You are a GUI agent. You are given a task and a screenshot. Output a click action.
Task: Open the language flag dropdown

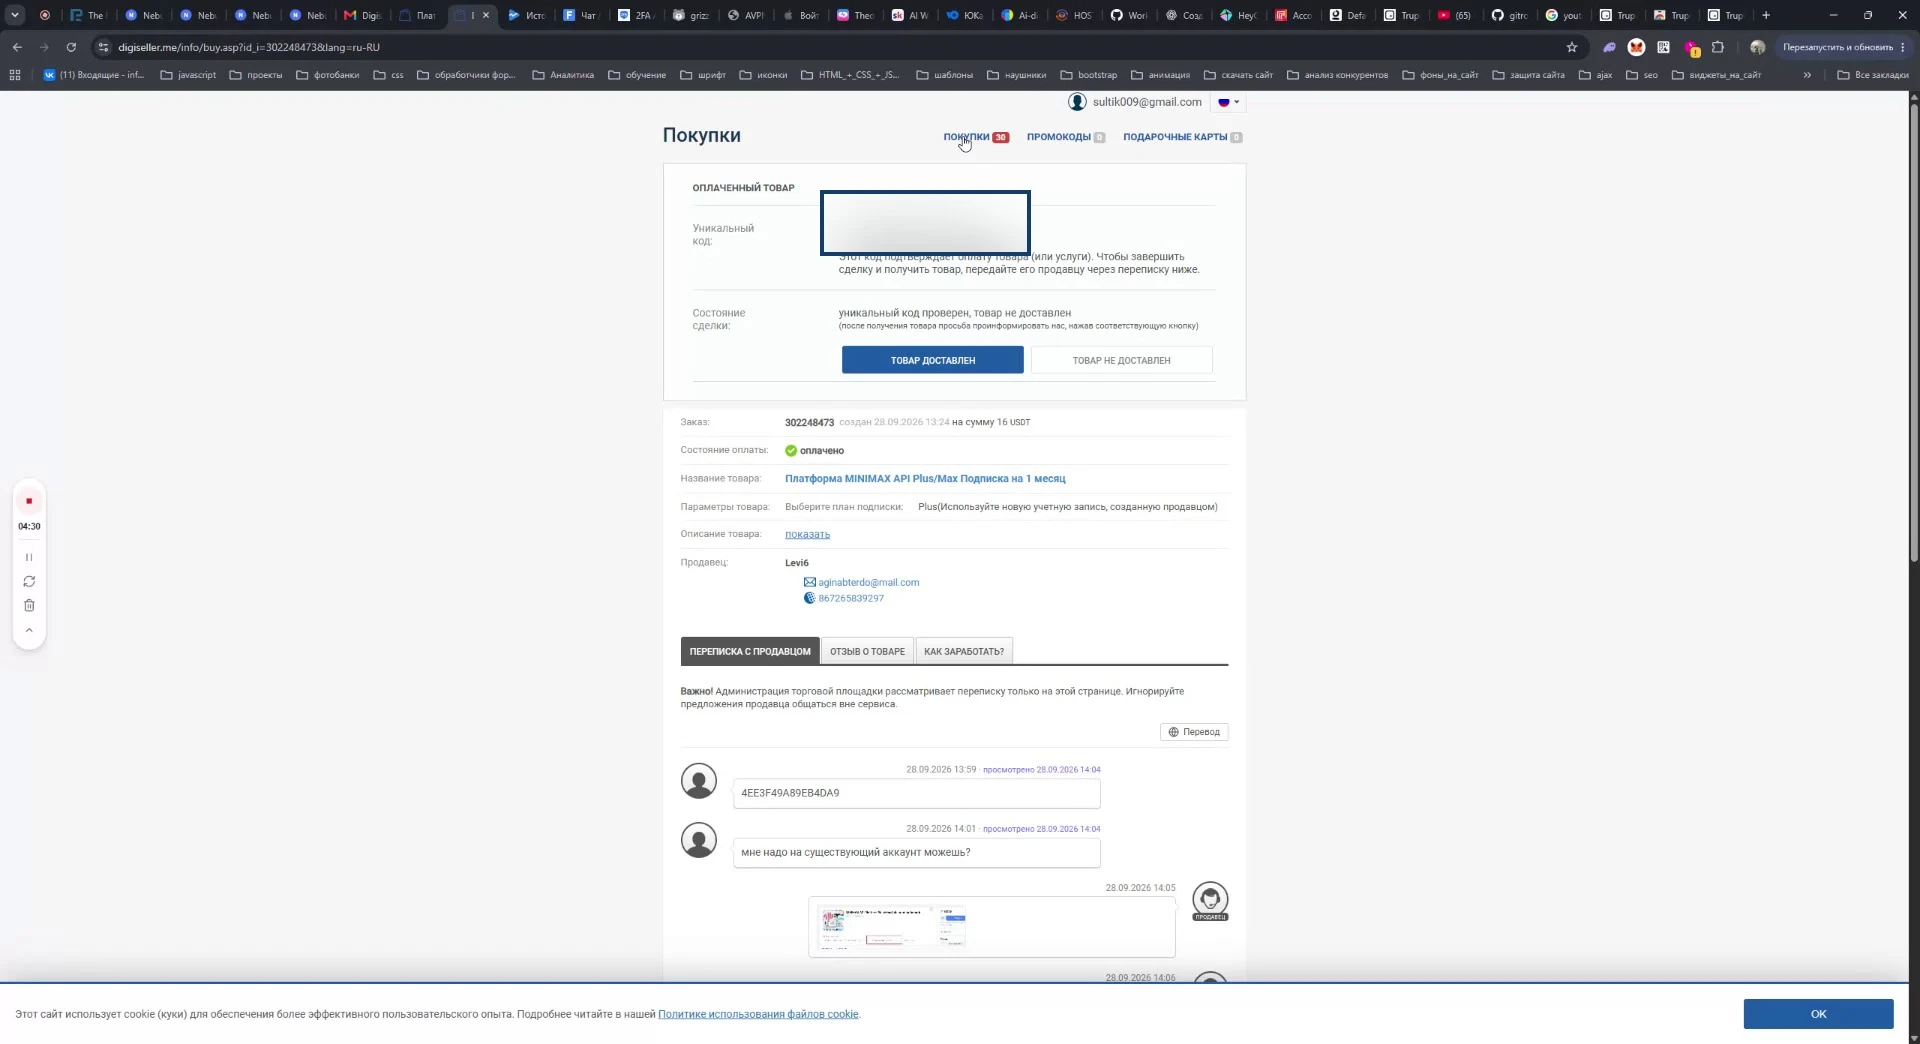click(x=1228, y=102)
